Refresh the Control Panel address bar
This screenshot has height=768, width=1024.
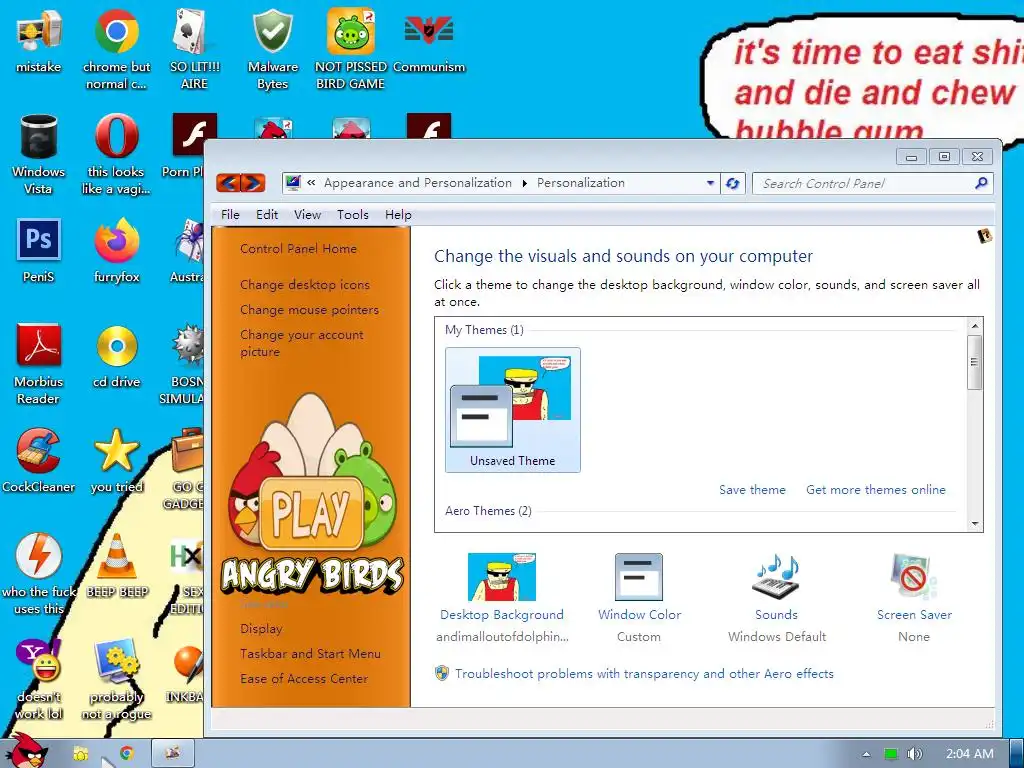coord(733,184)
